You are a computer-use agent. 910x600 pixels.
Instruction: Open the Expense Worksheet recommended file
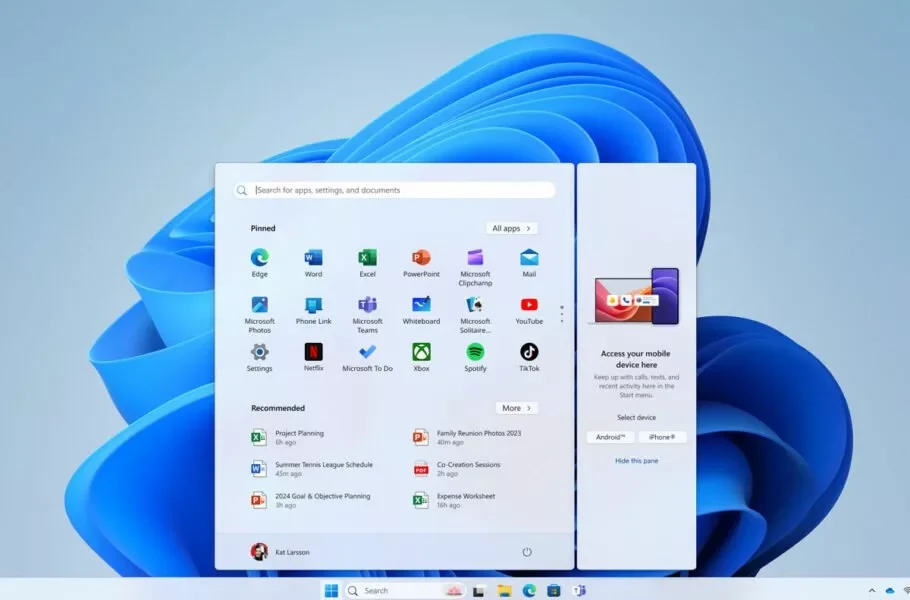click(465, 500)
